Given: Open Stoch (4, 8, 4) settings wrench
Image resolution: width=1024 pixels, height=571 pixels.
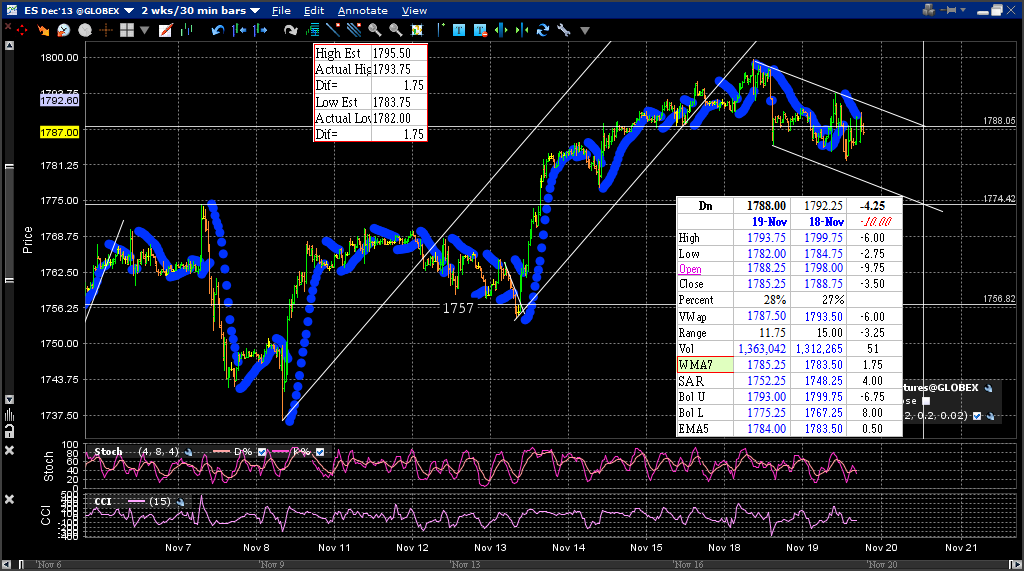Looking at the screenshot, I should coord(189,452).
